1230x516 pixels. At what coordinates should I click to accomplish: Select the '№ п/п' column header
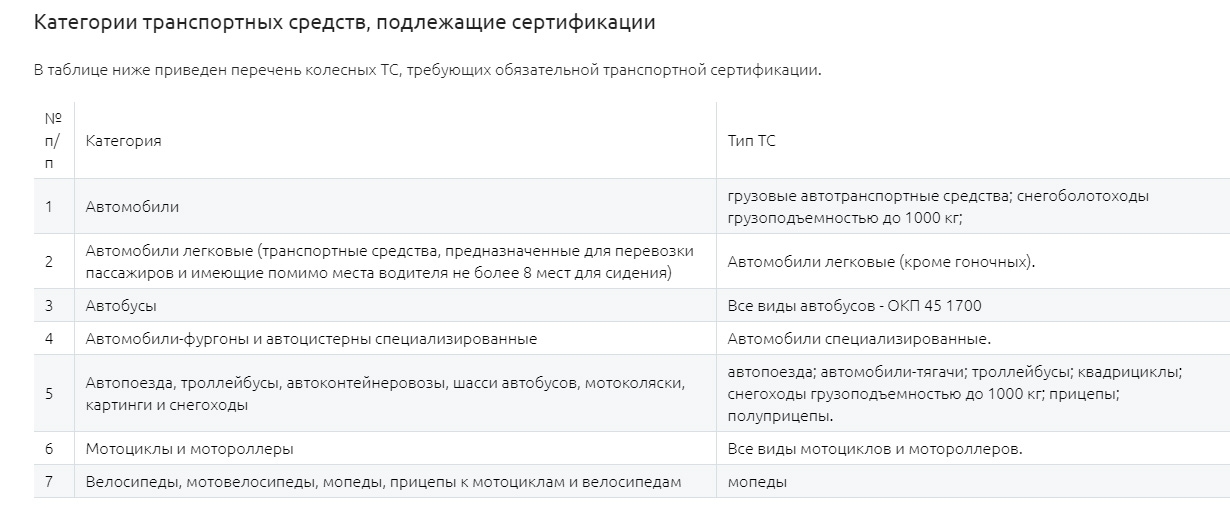tap(54, 140)
